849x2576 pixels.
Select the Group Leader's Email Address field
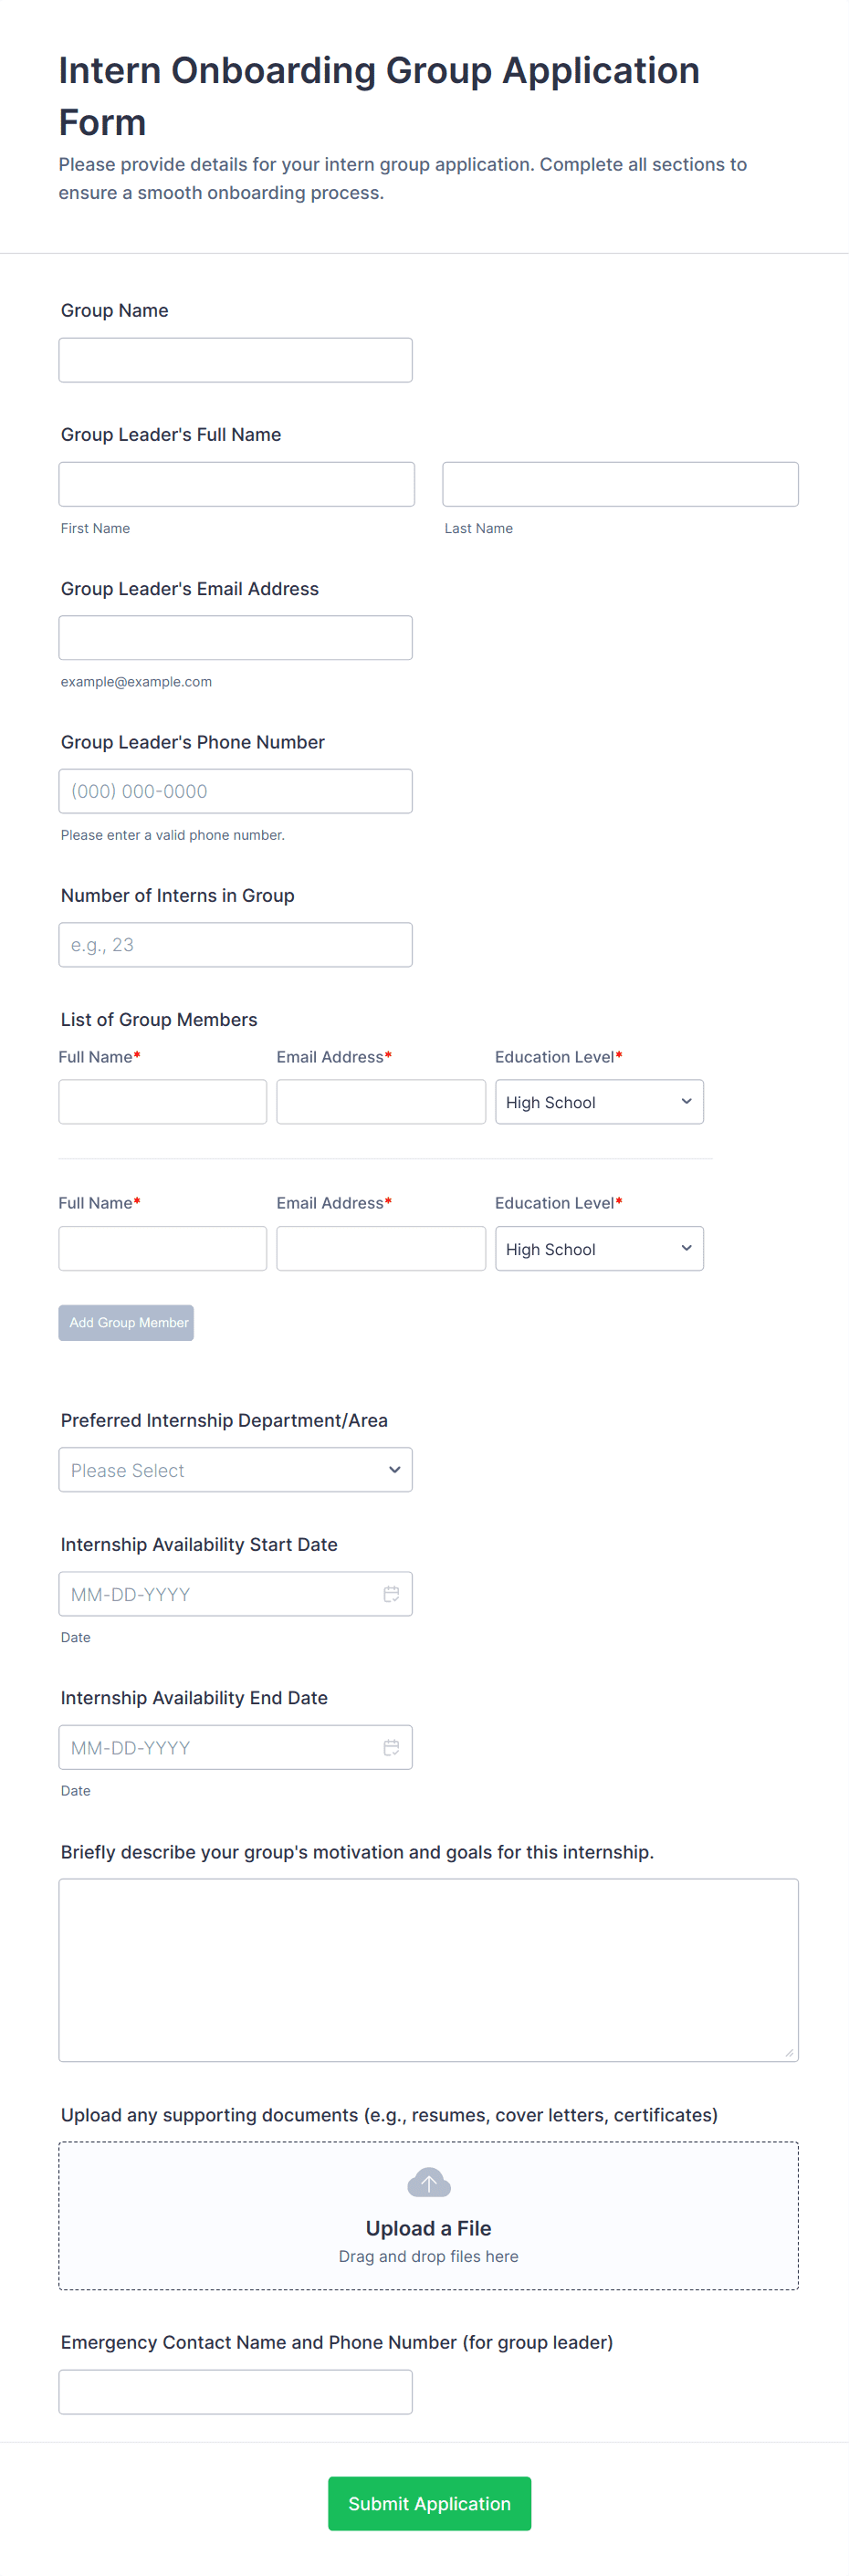235,638
